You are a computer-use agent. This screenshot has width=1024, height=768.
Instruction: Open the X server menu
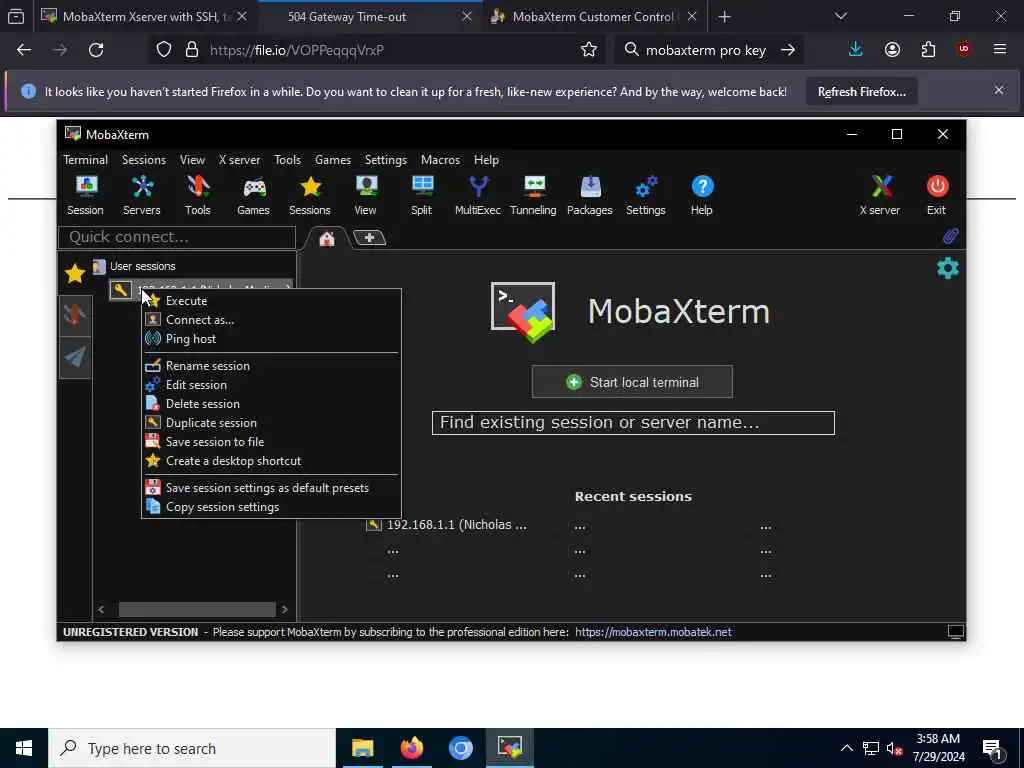click(239, 160)
